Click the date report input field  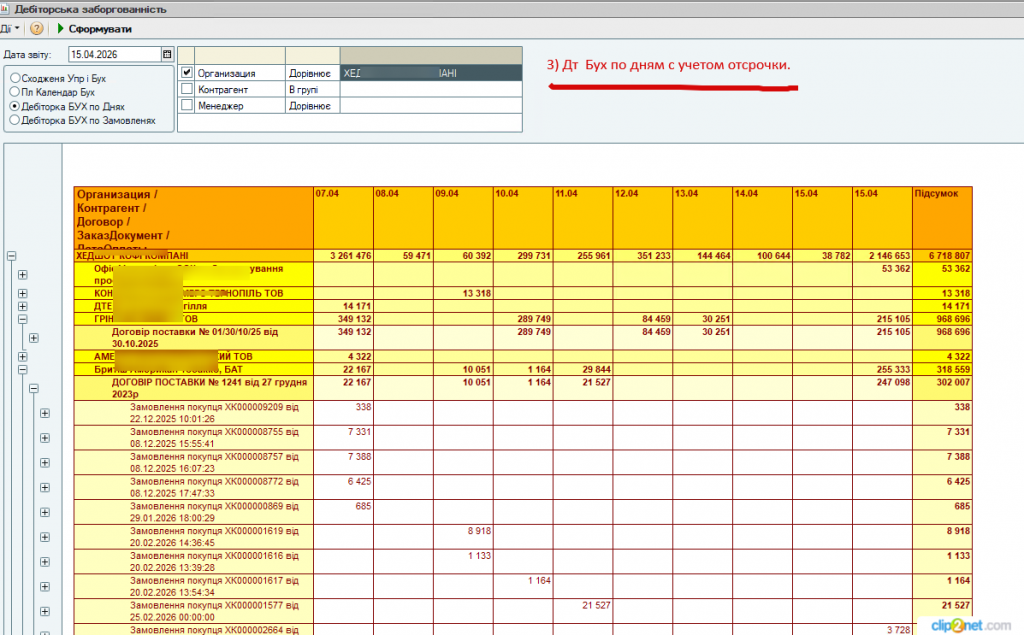coord(113,54)
